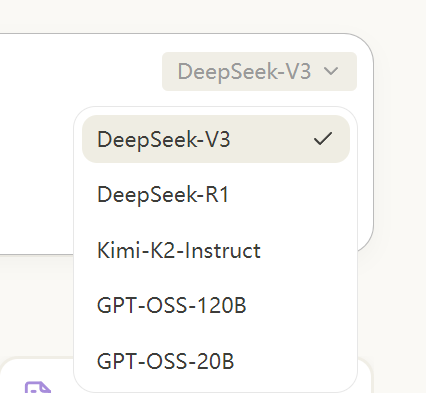Switch model to GPT-OSS-20B
The width and height of the screenshot is (426, 393).
216,361
